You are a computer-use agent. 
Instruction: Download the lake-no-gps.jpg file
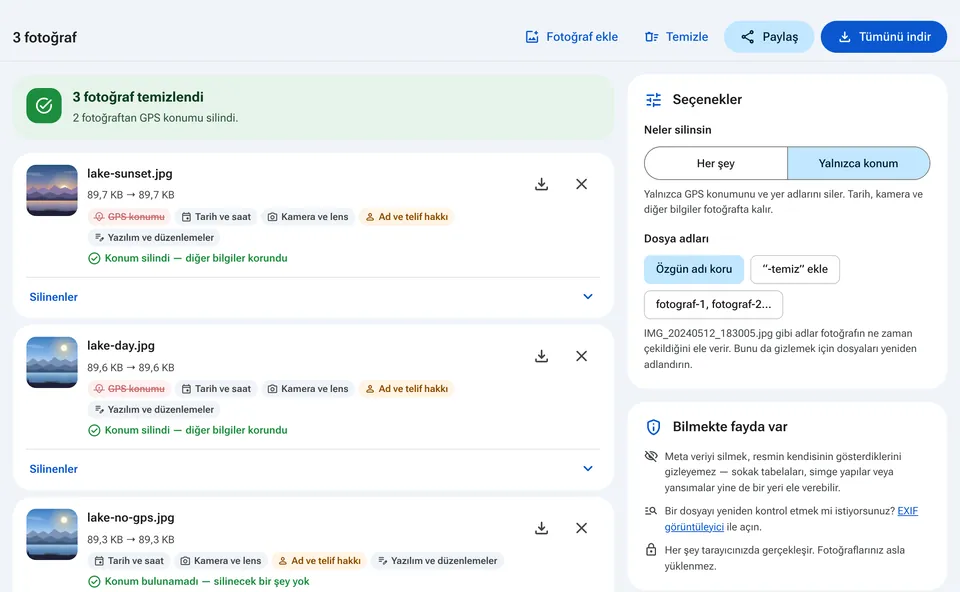[x=541, y=528]
